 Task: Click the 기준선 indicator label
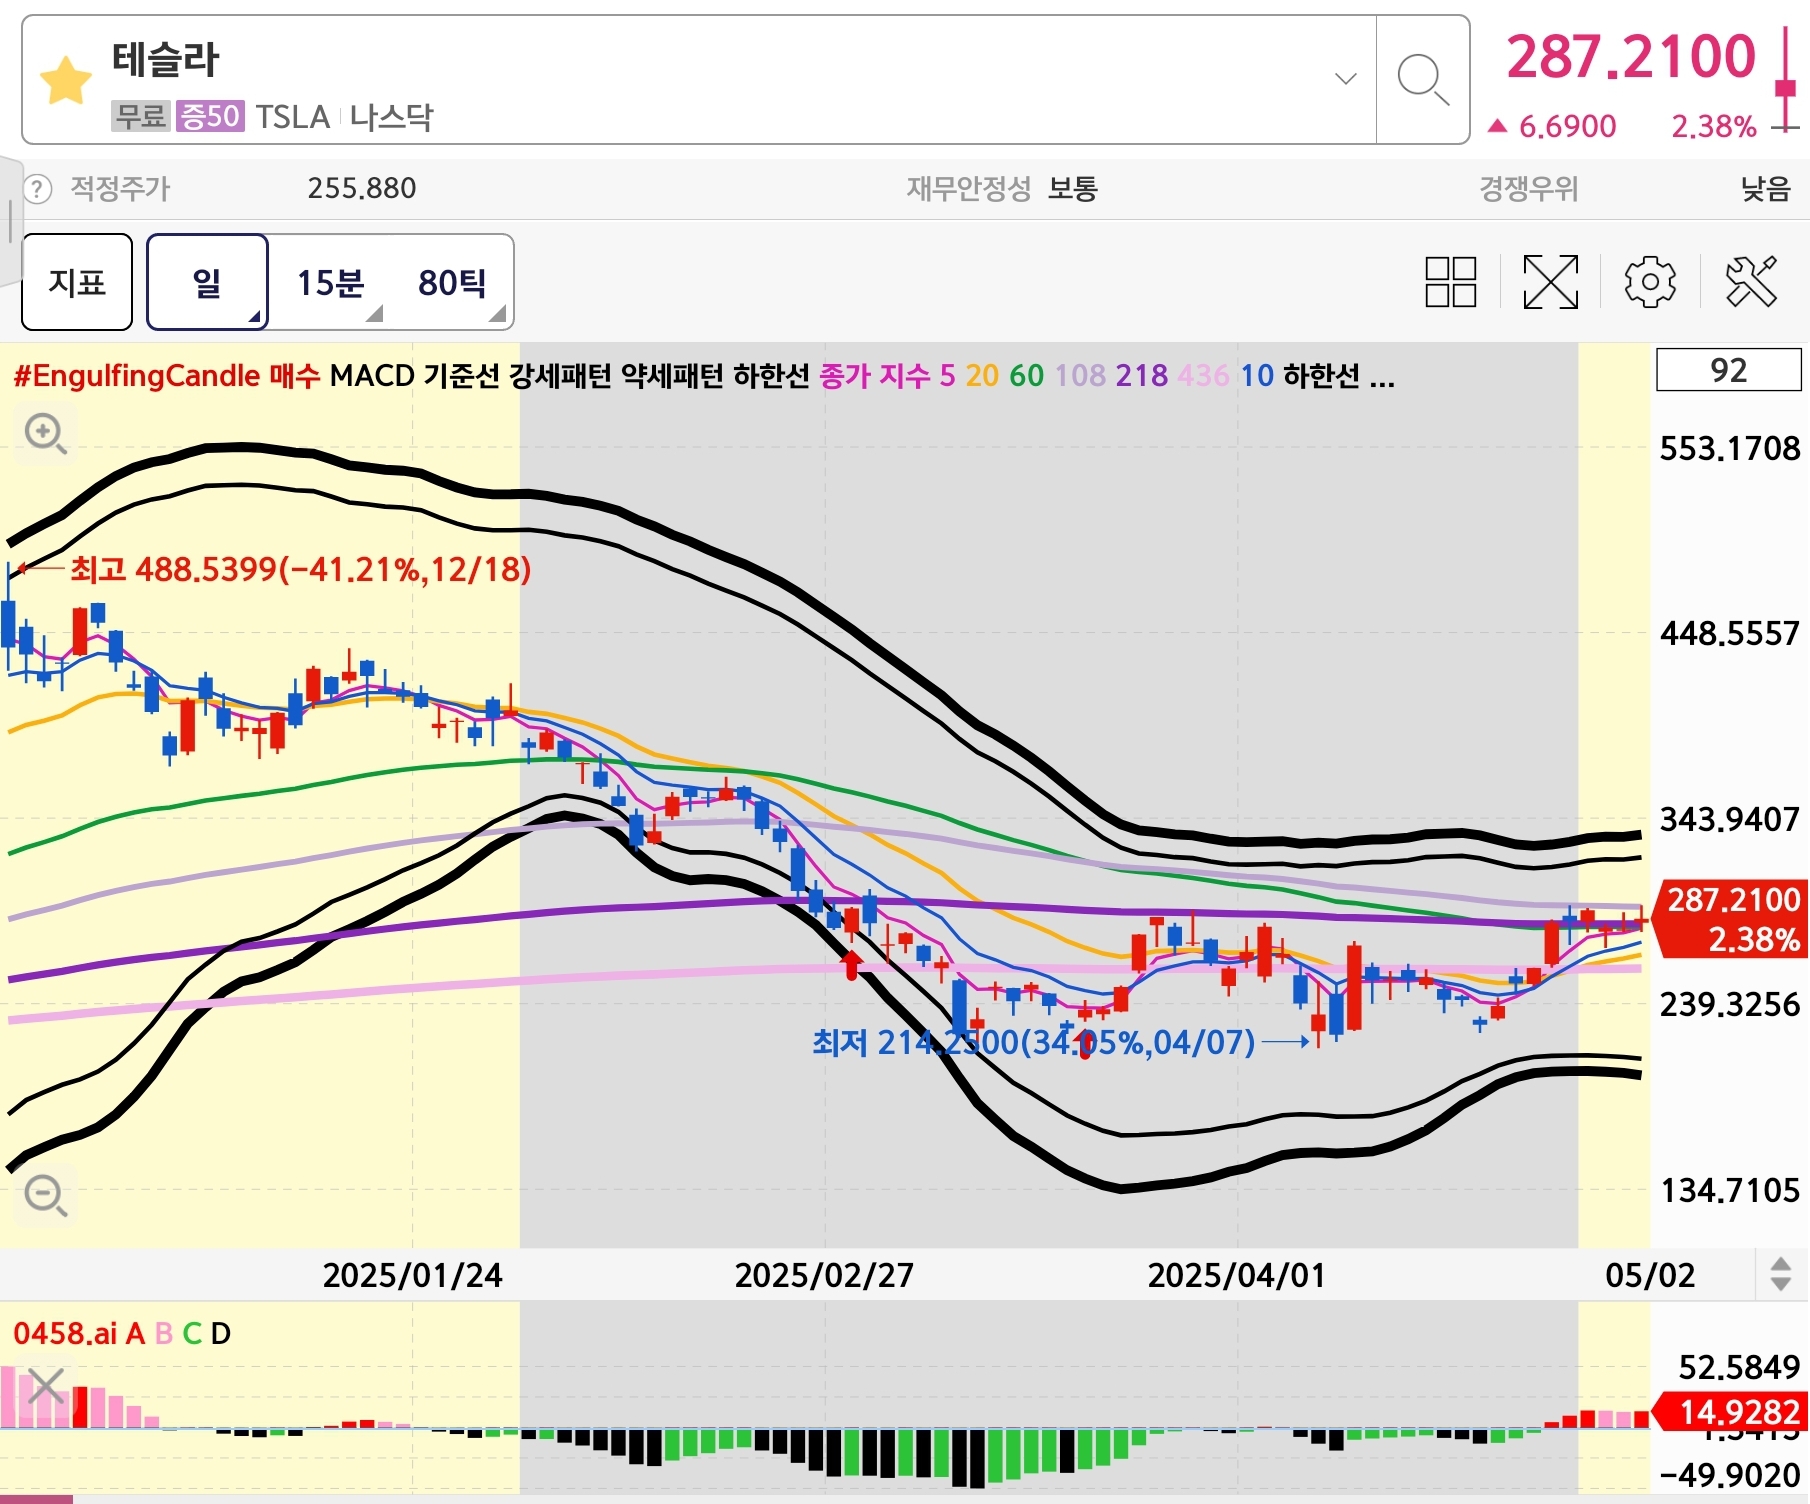click(461, 376)
